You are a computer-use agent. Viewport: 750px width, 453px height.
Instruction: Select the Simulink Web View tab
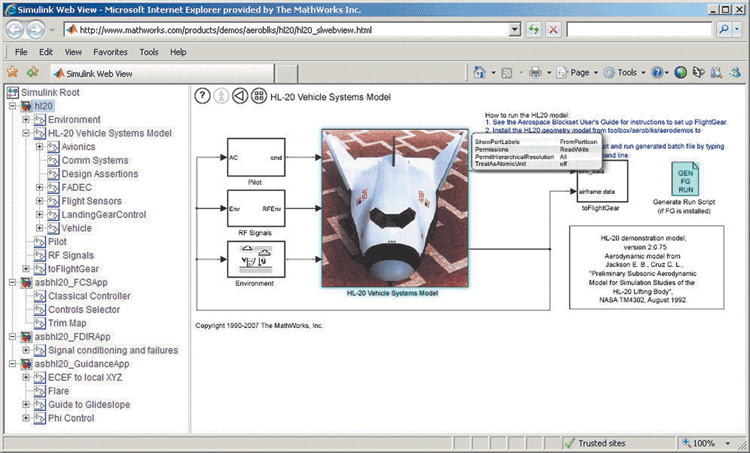(x=163, y=73)
